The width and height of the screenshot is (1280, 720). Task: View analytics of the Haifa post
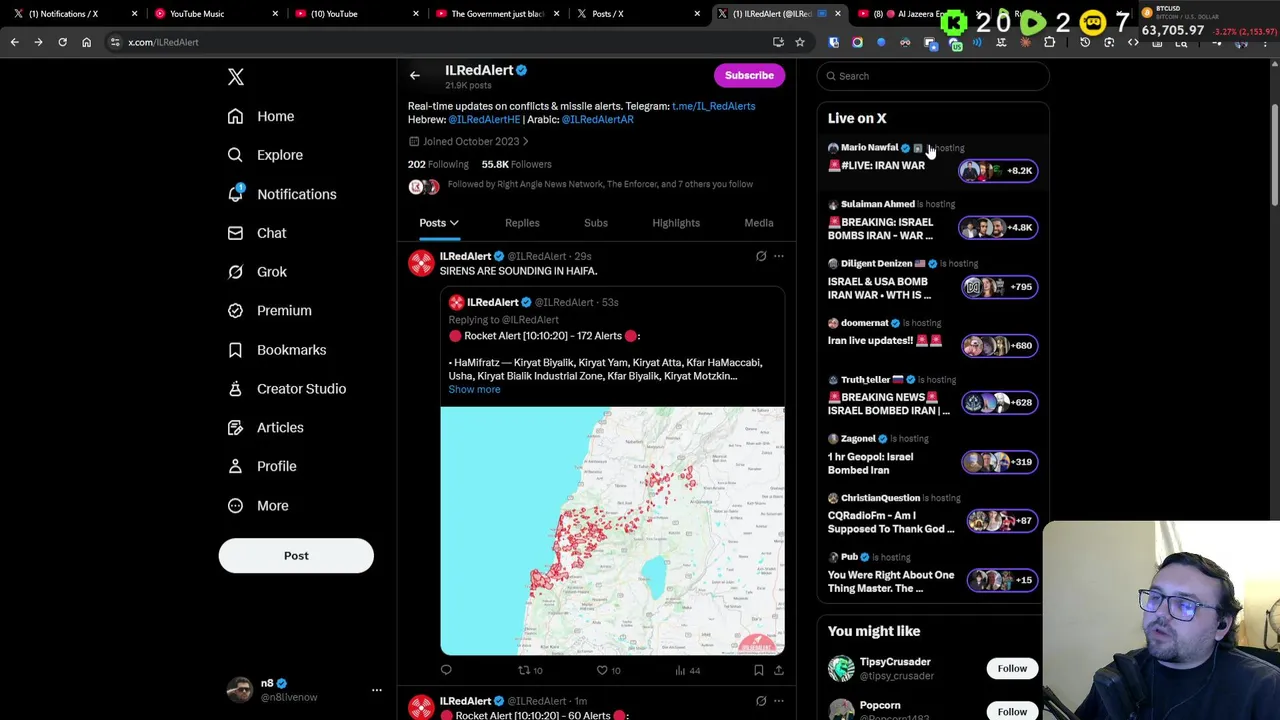687,670
